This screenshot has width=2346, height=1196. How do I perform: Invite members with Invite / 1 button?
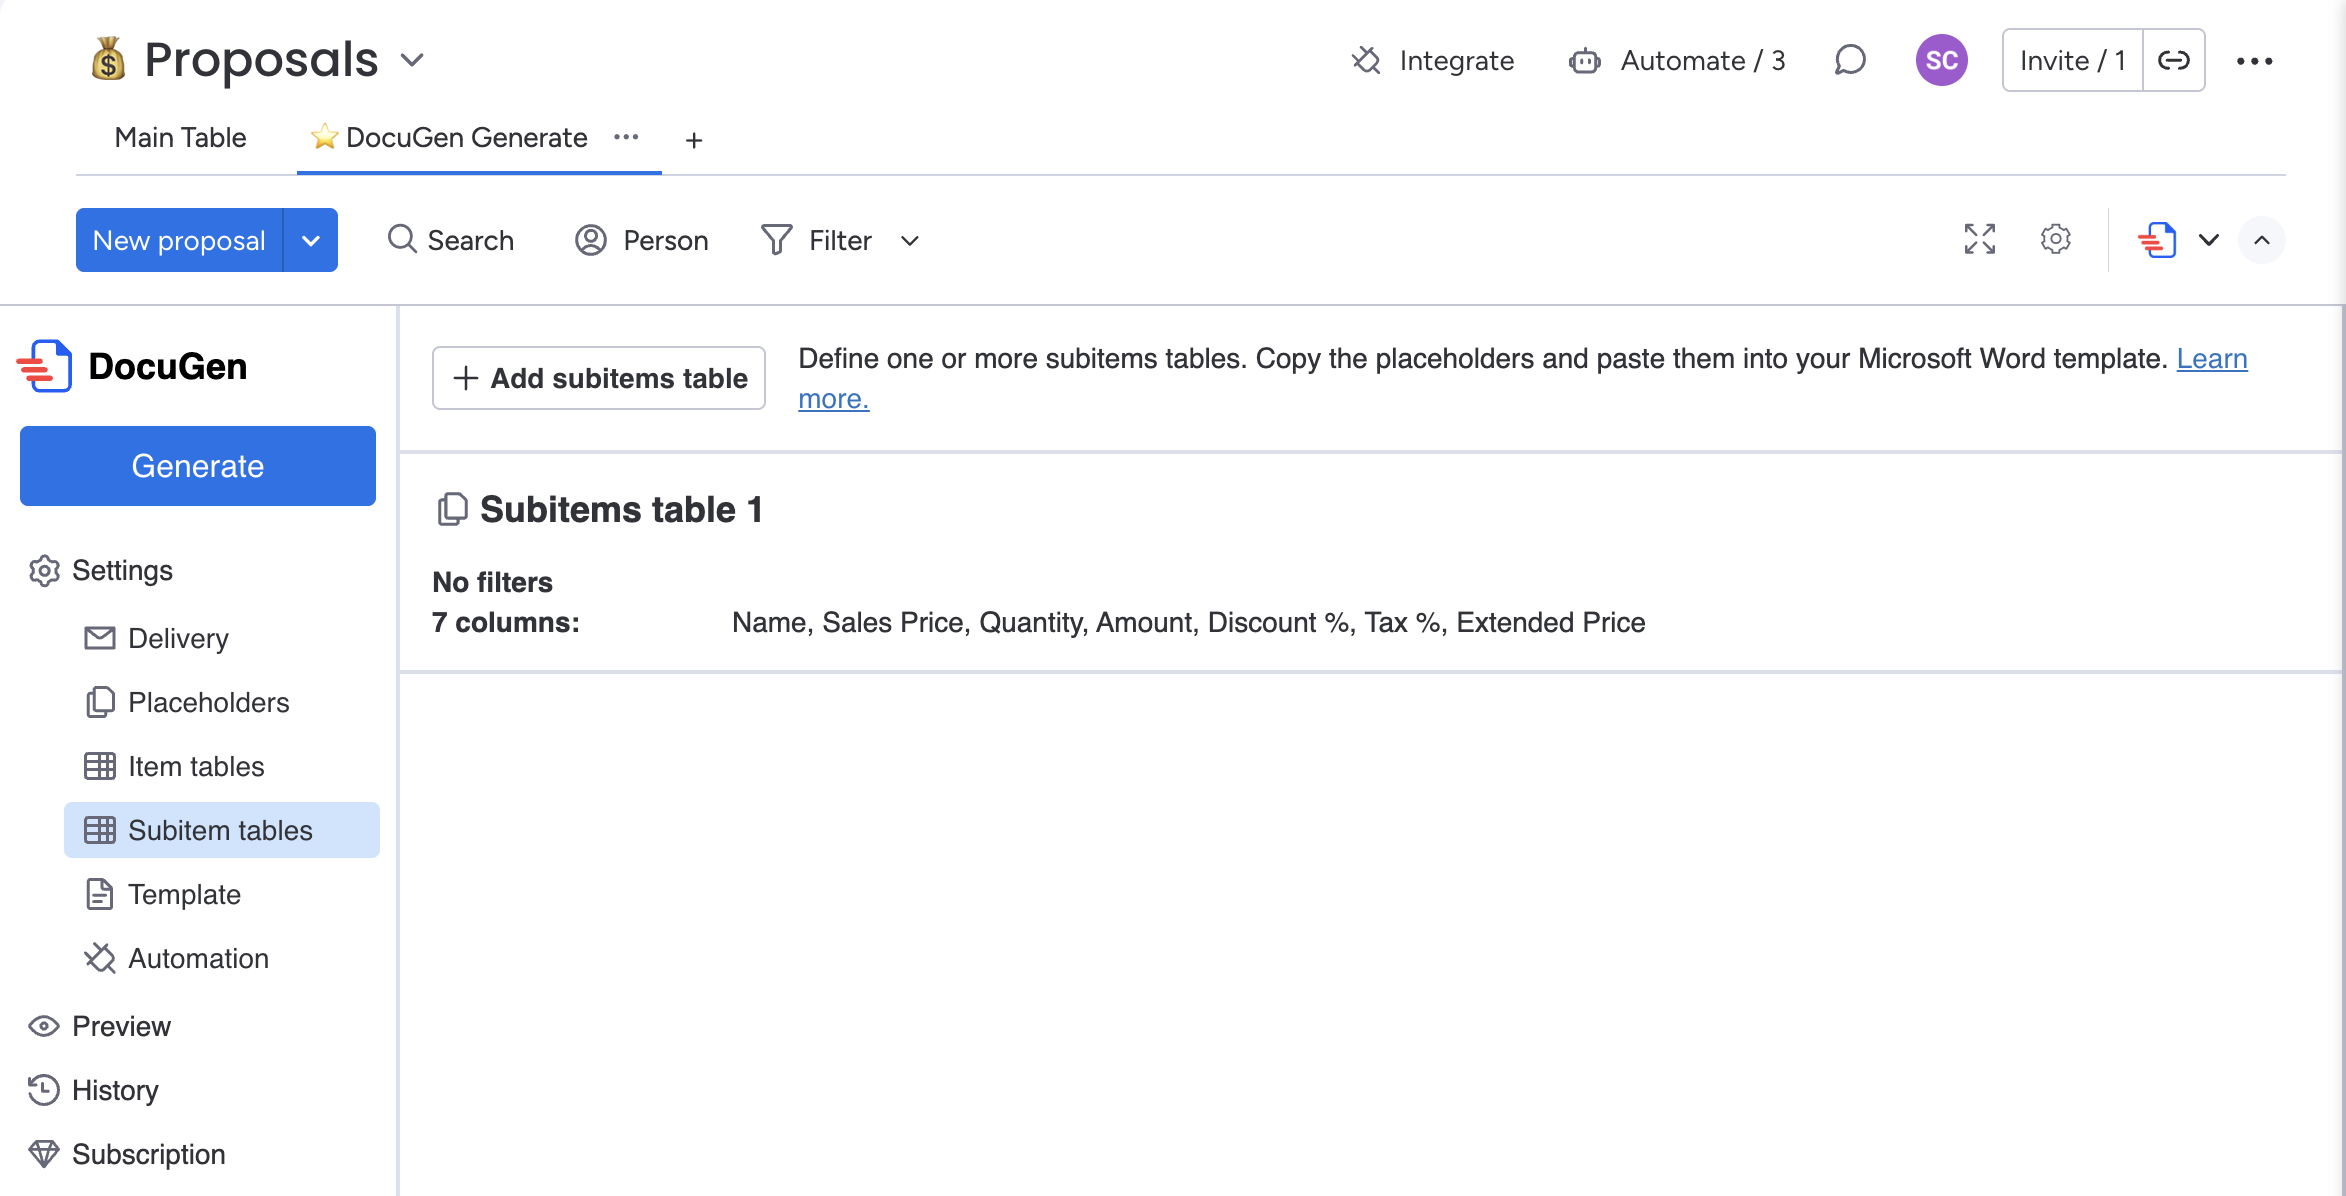(x=2072, y=60)
